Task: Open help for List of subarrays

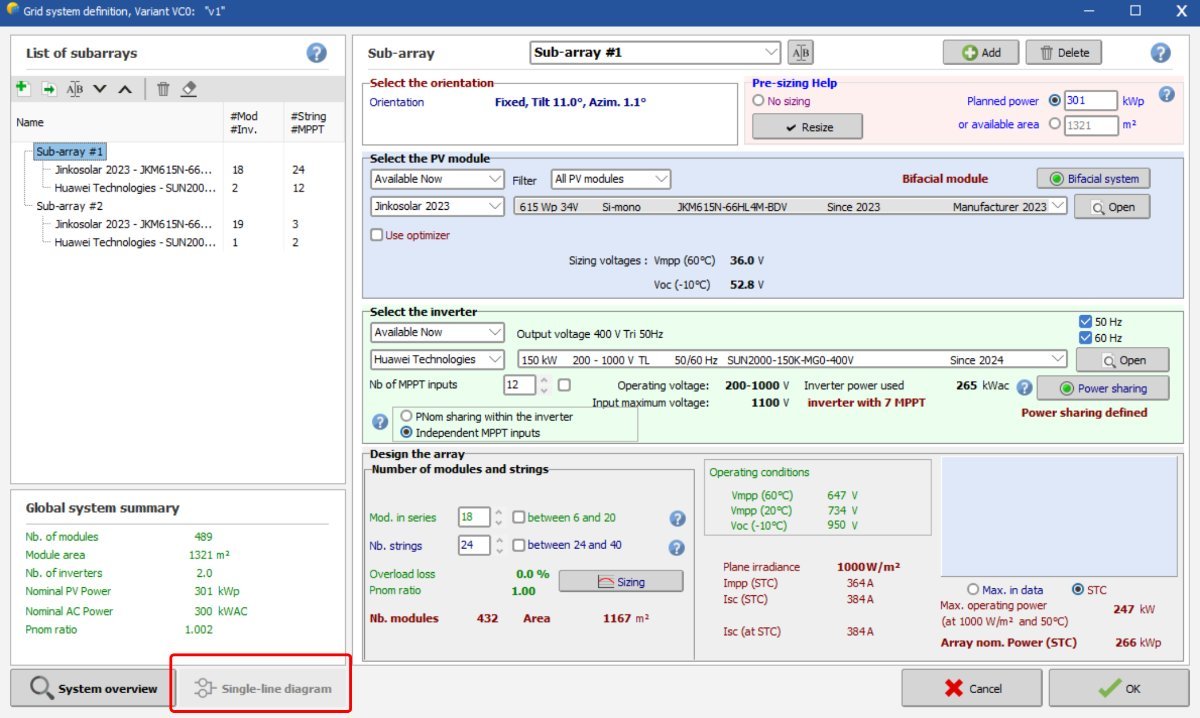Action: click(x=316, y=54)
